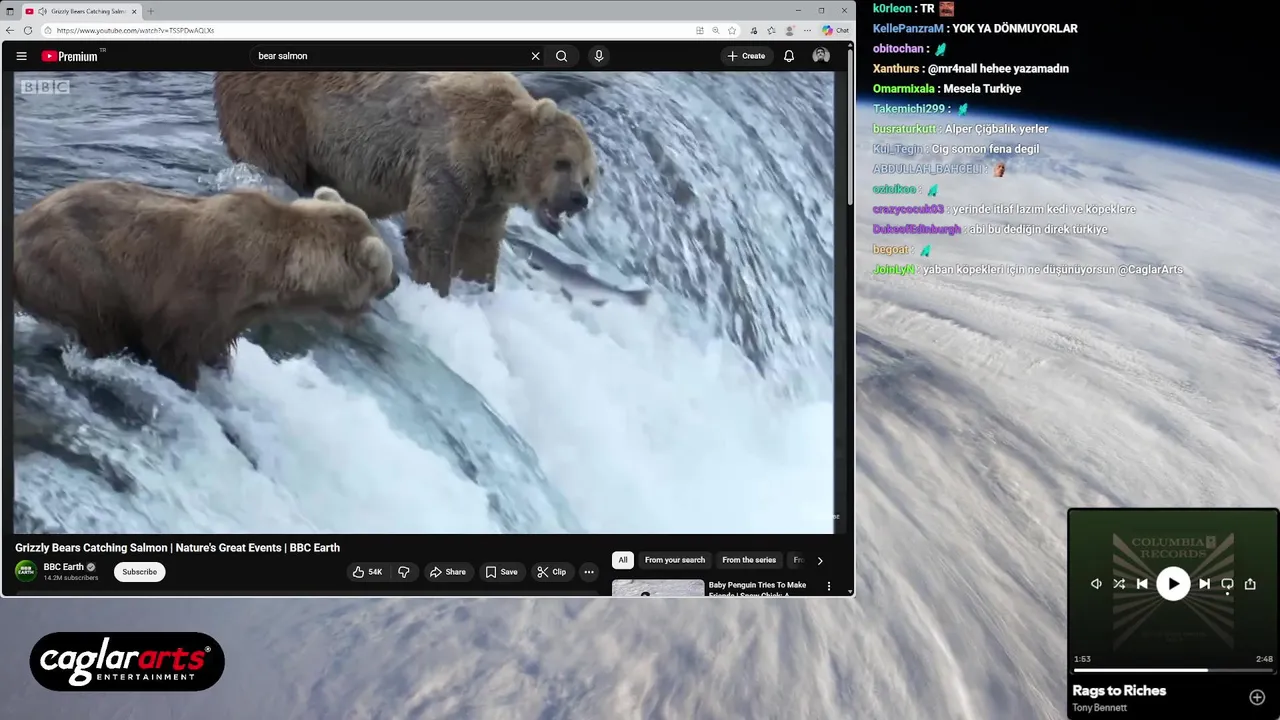
Task: Open the BBC Earth channel name
Action: click(64, 567)
